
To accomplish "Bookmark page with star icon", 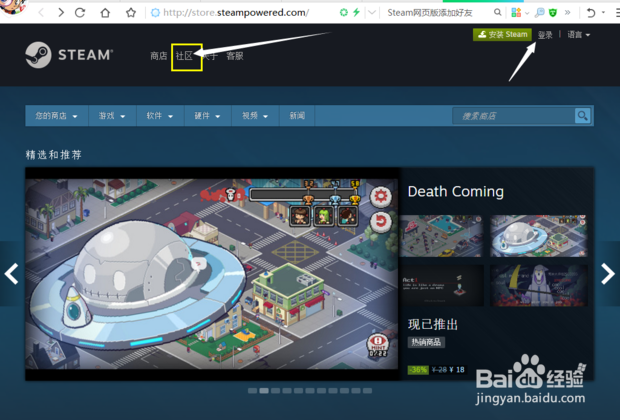I will coord(131,13).
